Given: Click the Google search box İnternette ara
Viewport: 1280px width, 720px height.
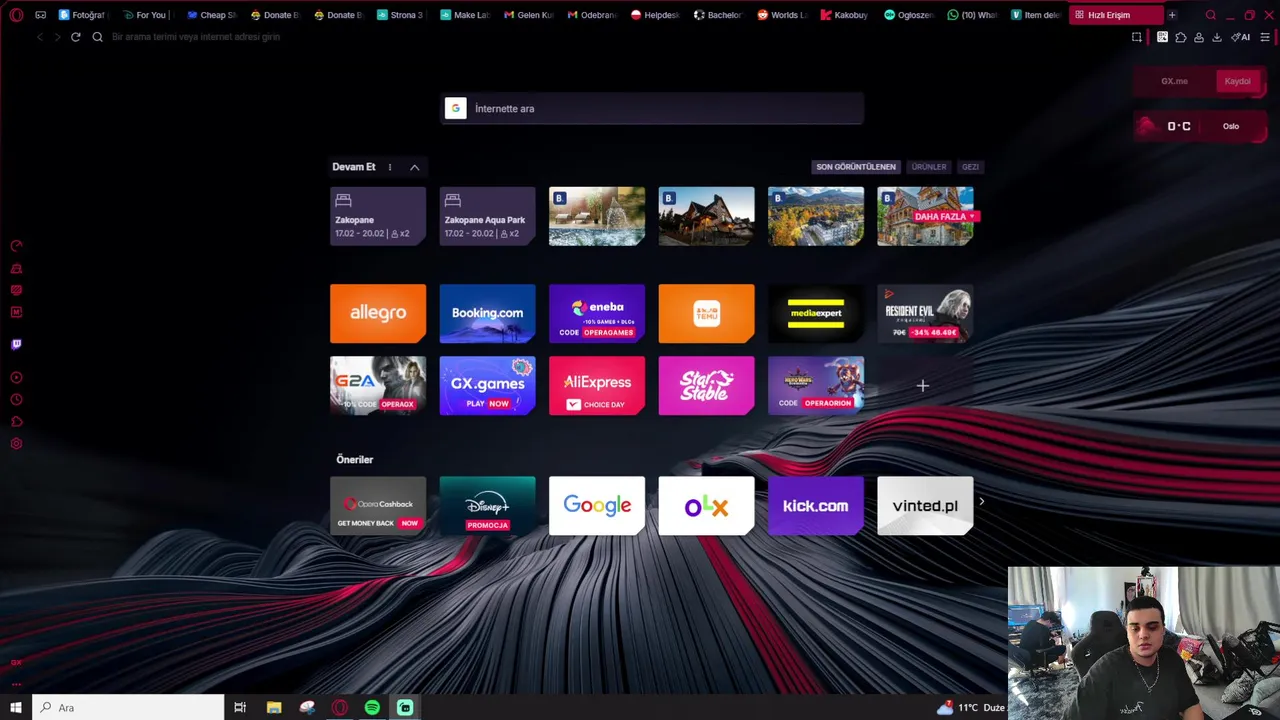Looking at the screenshot, I should pyautogui.click(x=652, y=108).
